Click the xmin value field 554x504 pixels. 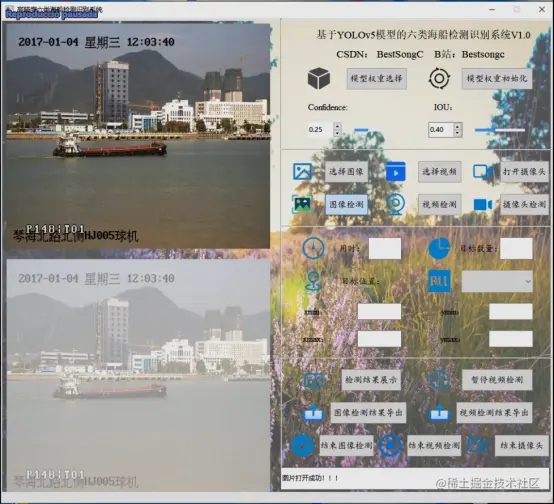(379, 312)
